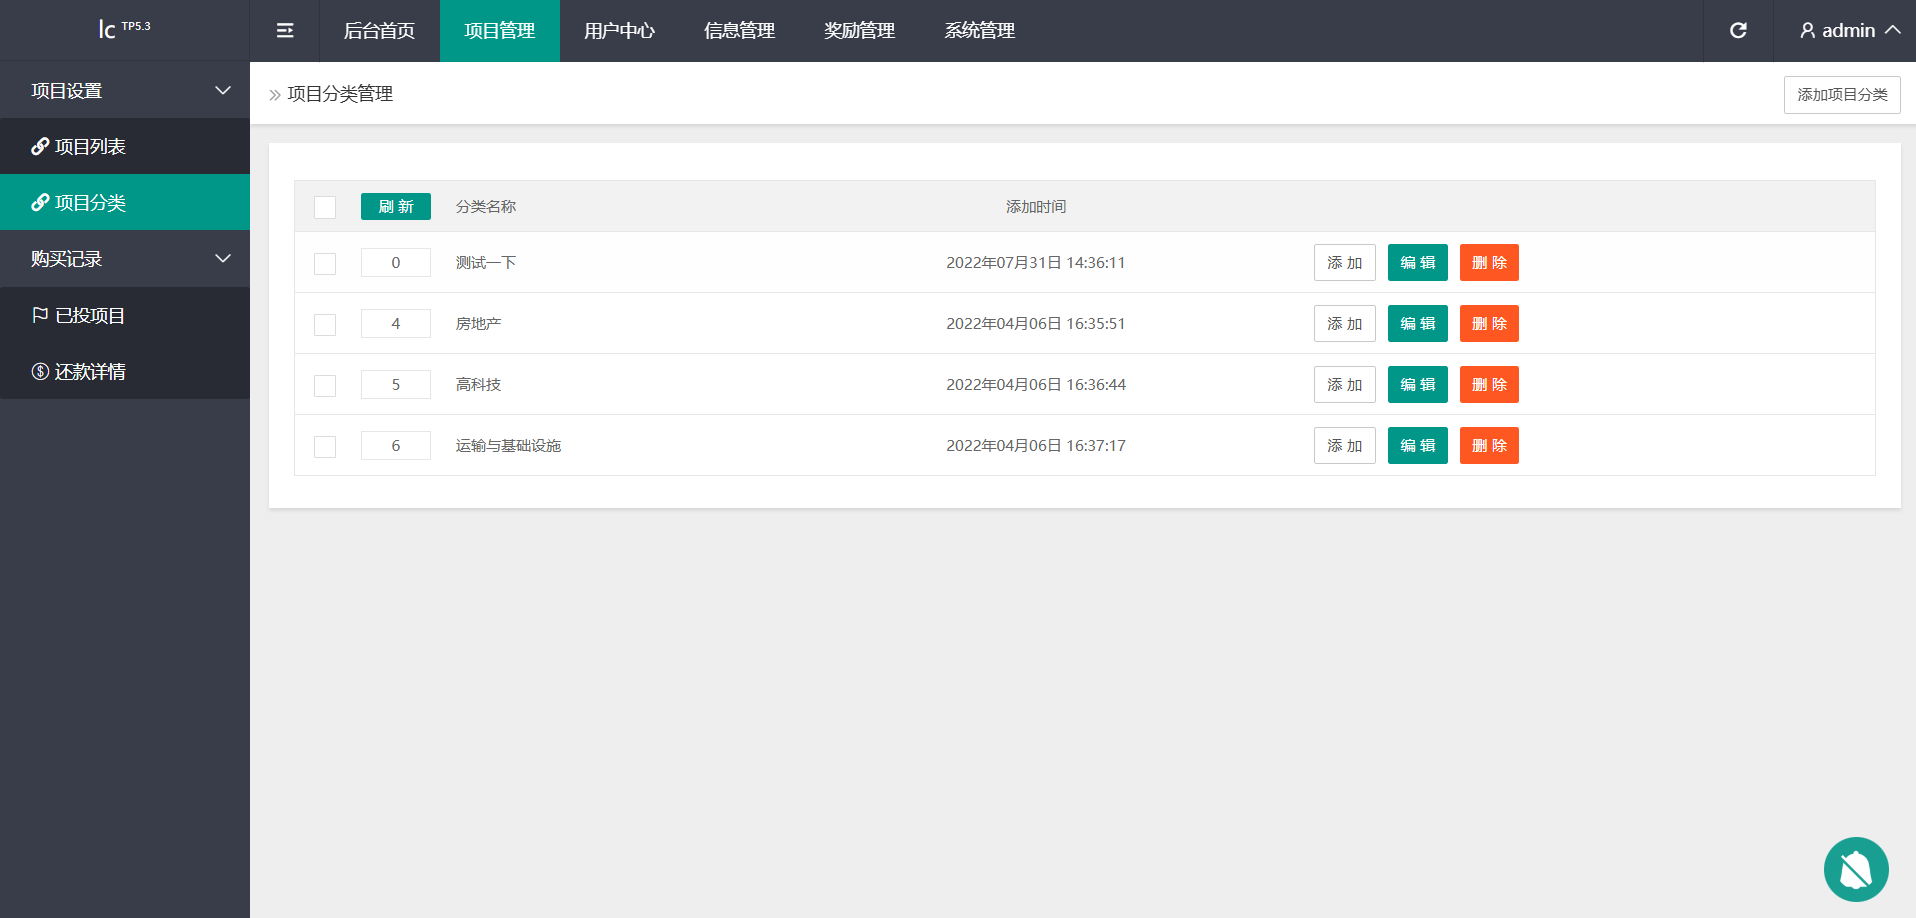Open the admin dropdown arrow
The height and width of the screenshot is (918, 1916).
pos(1892,31)
